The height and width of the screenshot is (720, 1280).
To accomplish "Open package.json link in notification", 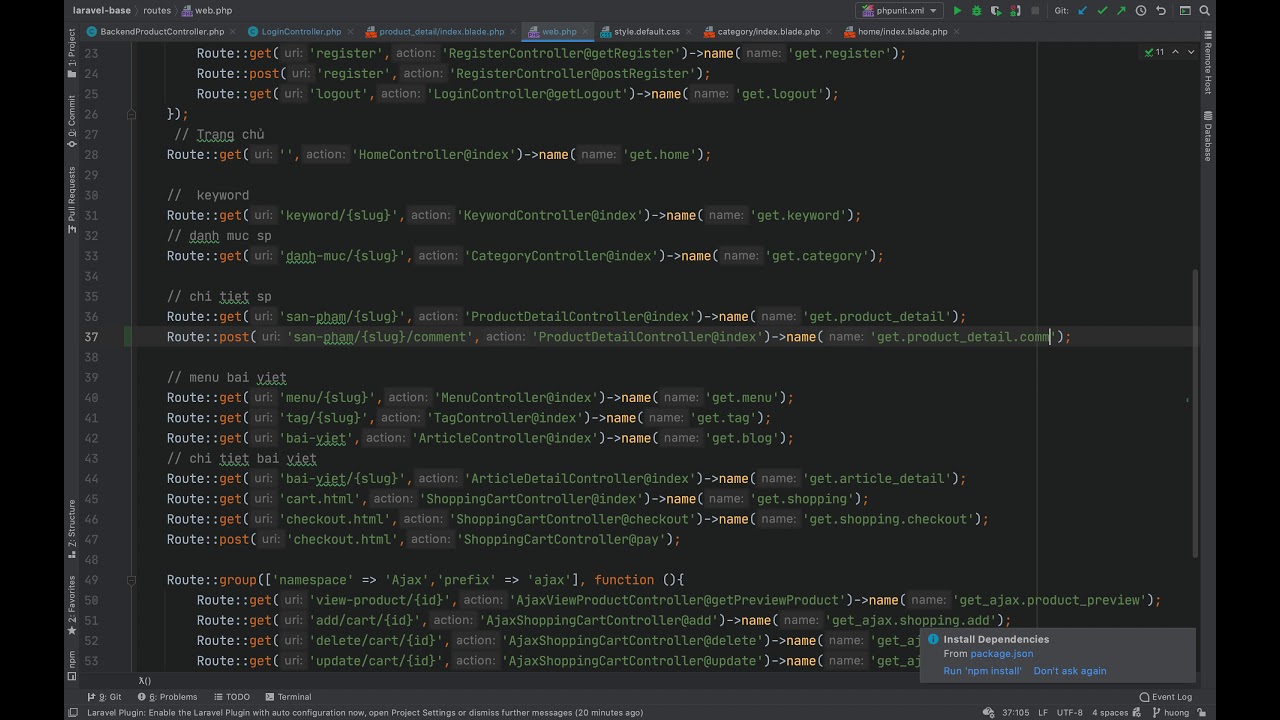I will click(1001, 654).
